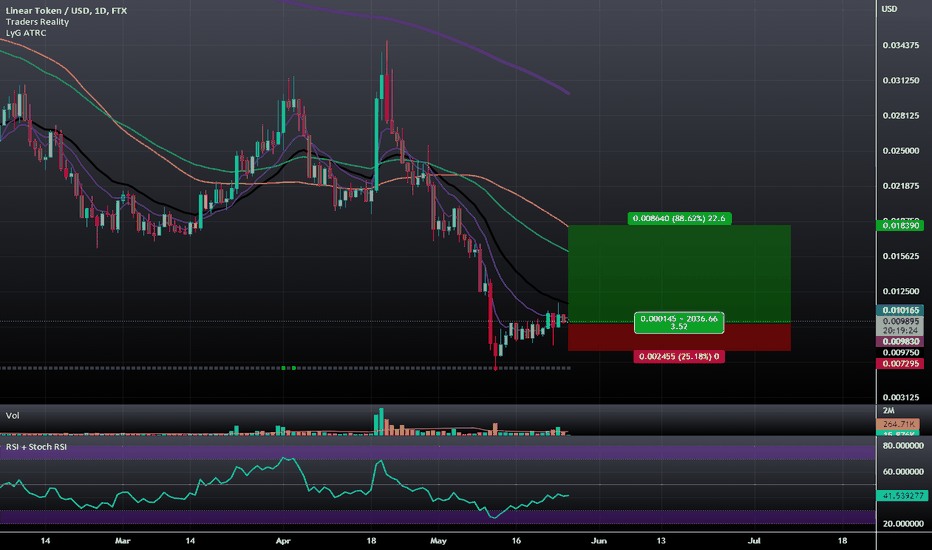Click the 0.007295 red stop price tag

[900, 363]
